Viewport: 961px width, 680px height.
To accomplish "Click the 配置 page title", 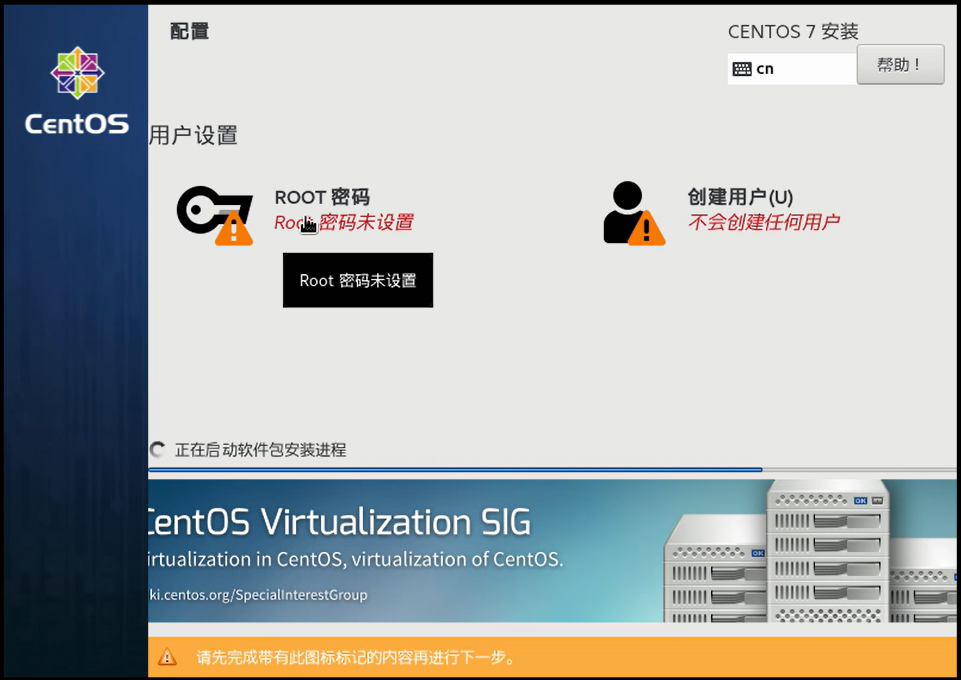I will pyautogui.click(x=189, y=31).
